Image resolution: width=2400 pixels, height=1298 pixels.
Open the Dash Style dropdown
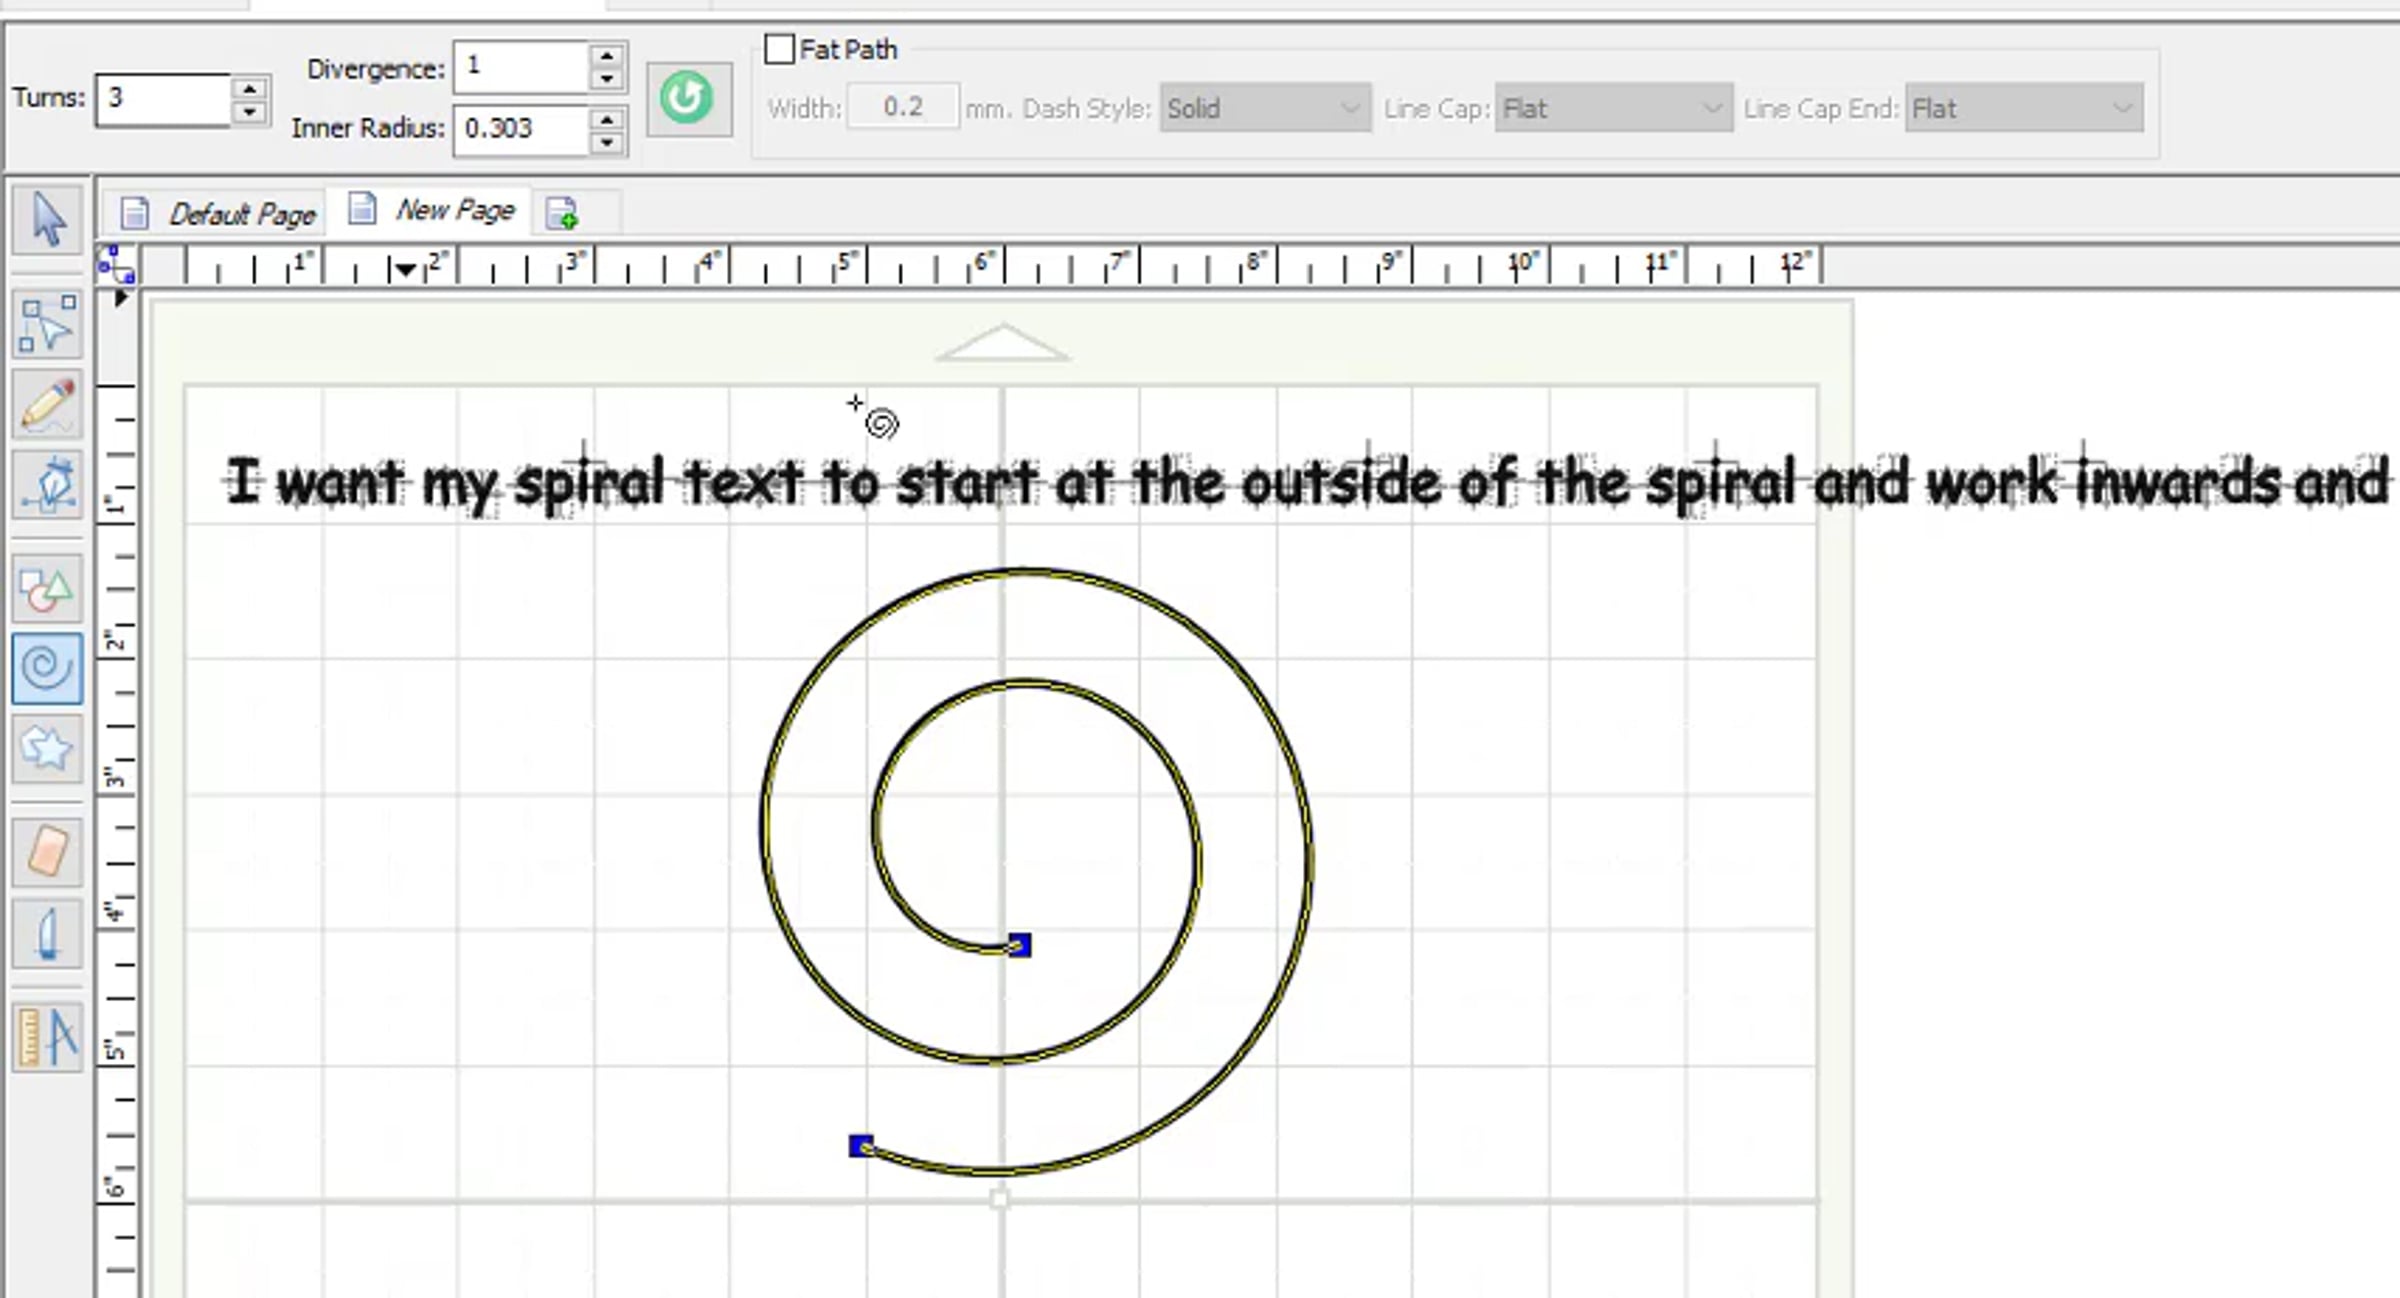pyautogui.click(x=1265, y=108)
